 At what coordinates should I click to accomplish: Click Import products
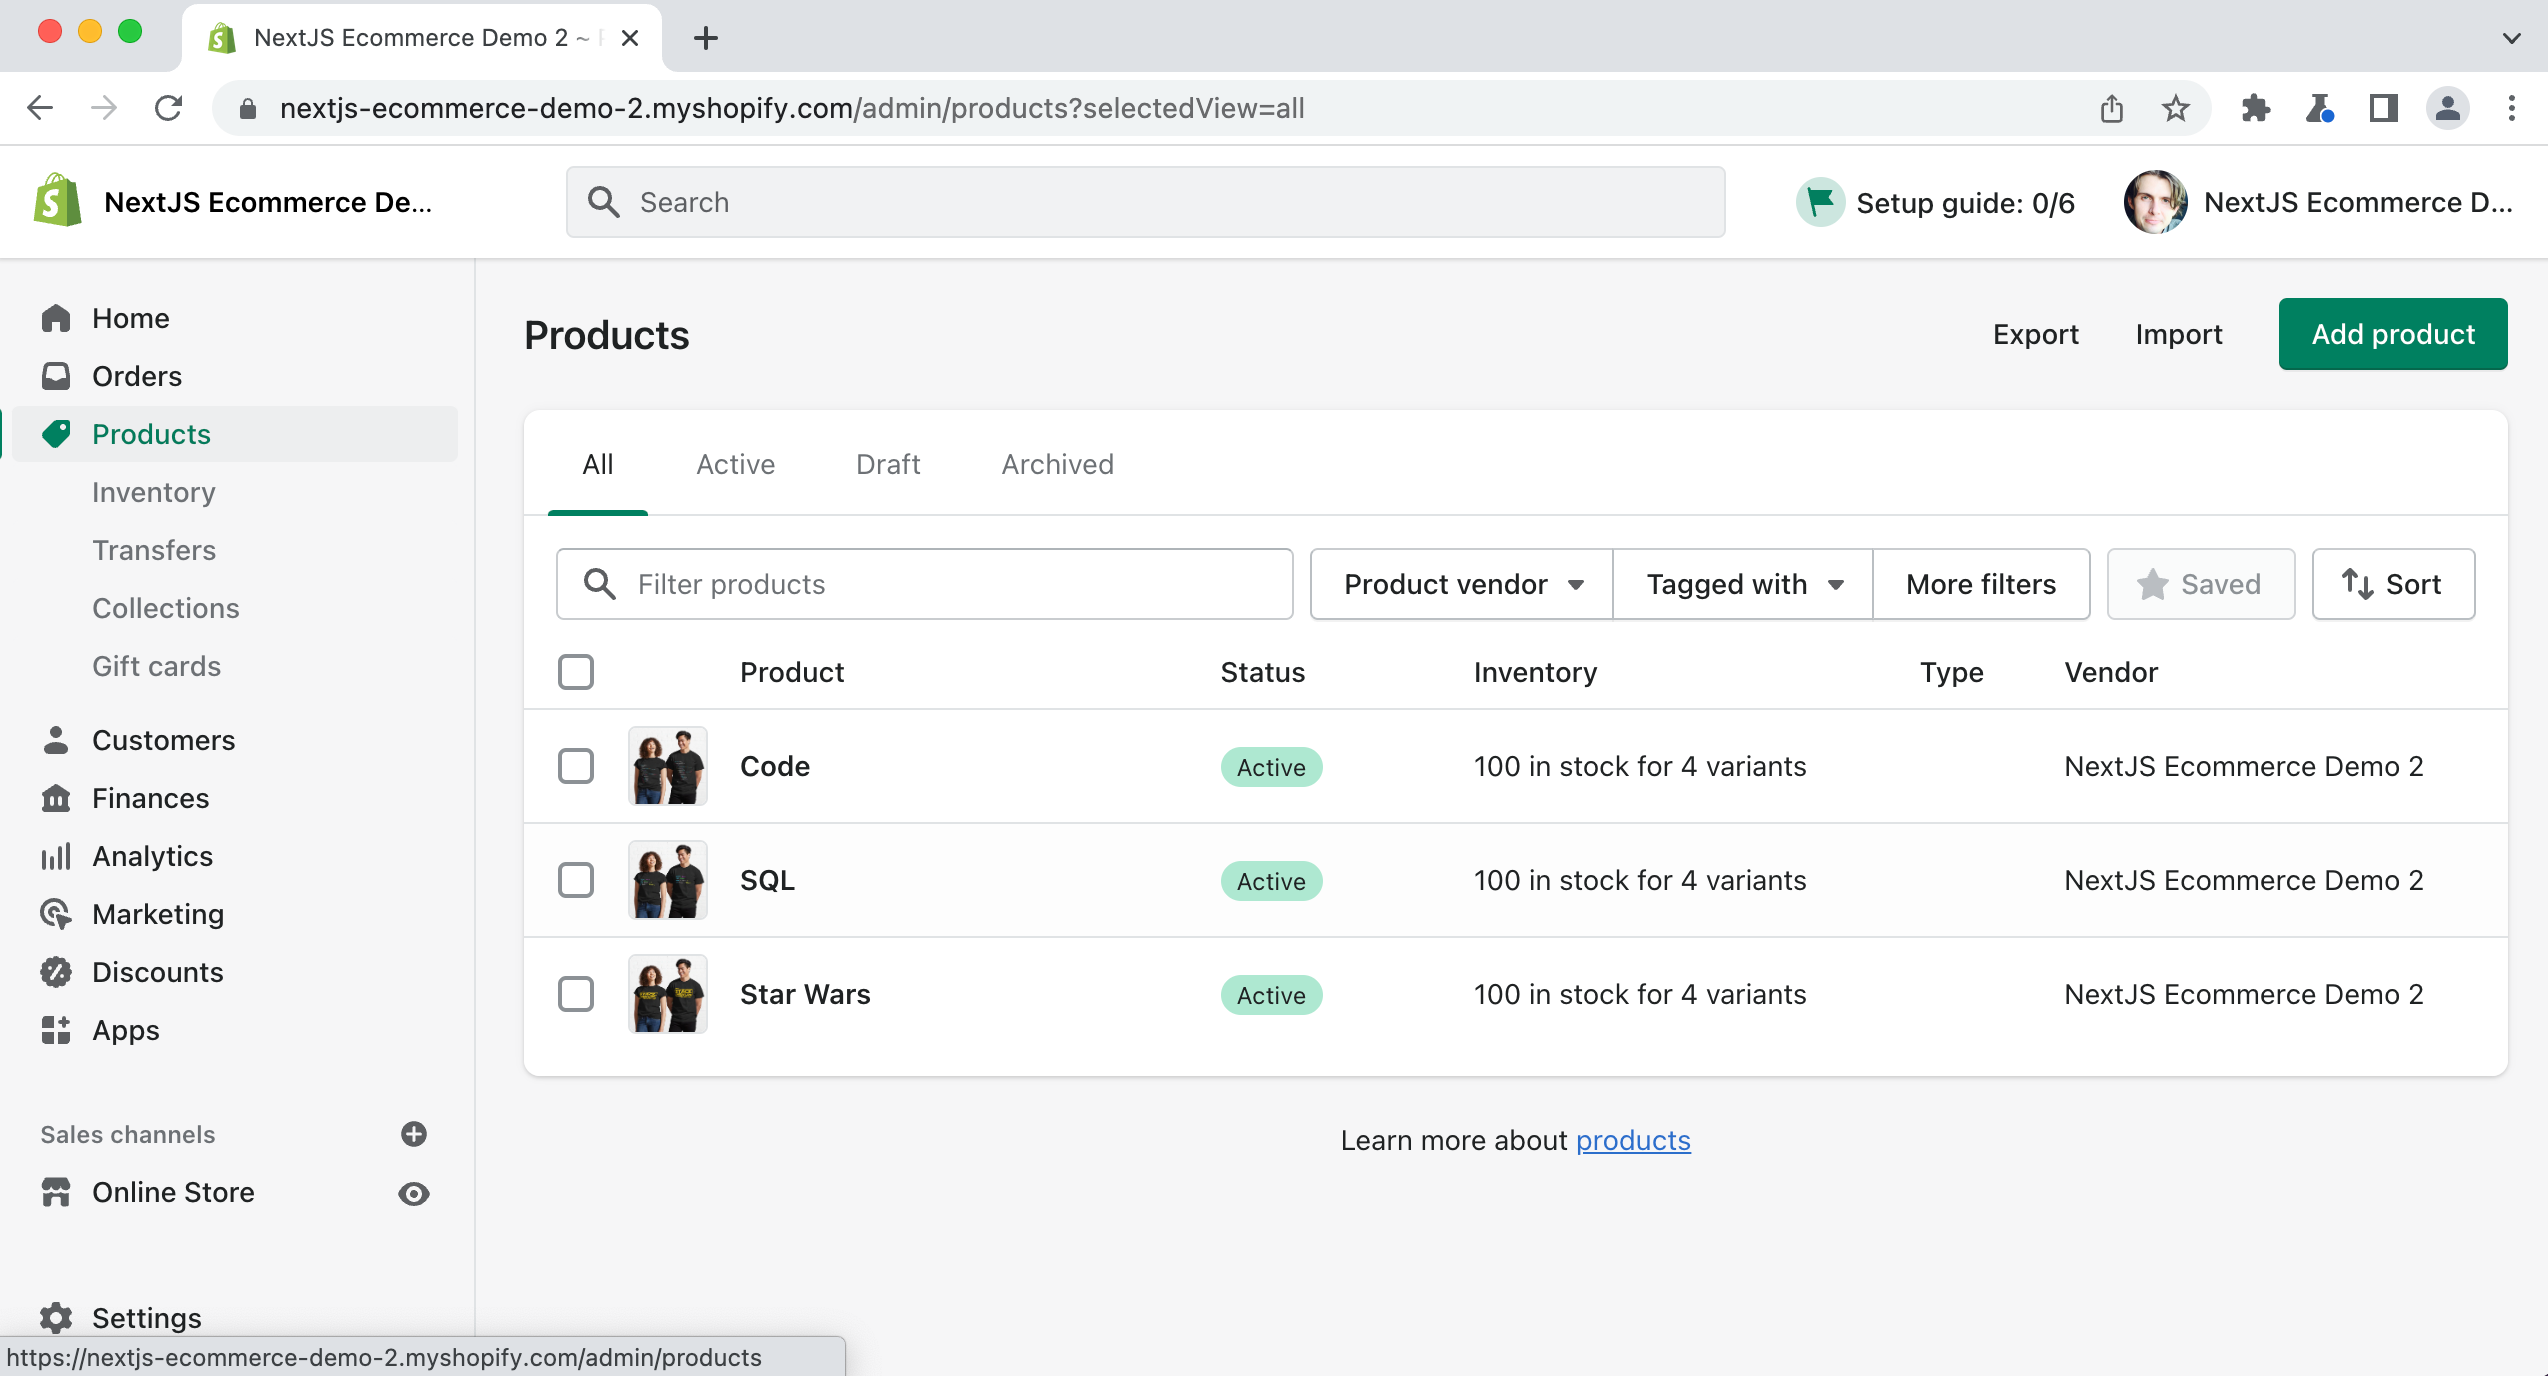[2179, 334]
